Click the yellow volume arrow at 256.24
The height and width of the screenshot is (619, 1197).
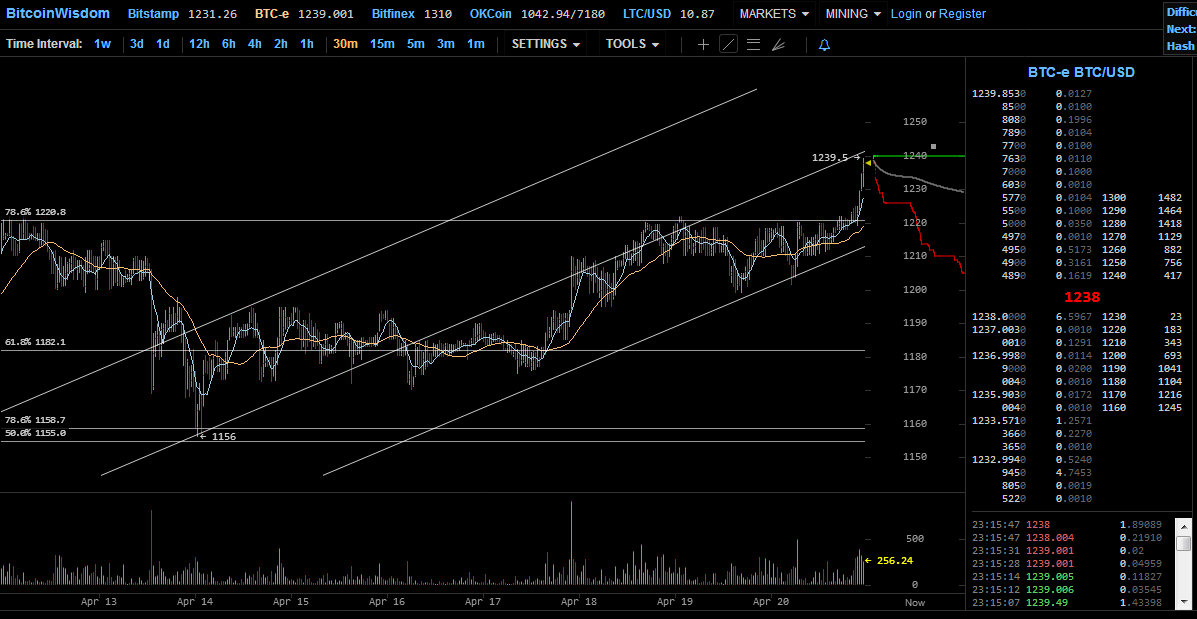(870, 560)
